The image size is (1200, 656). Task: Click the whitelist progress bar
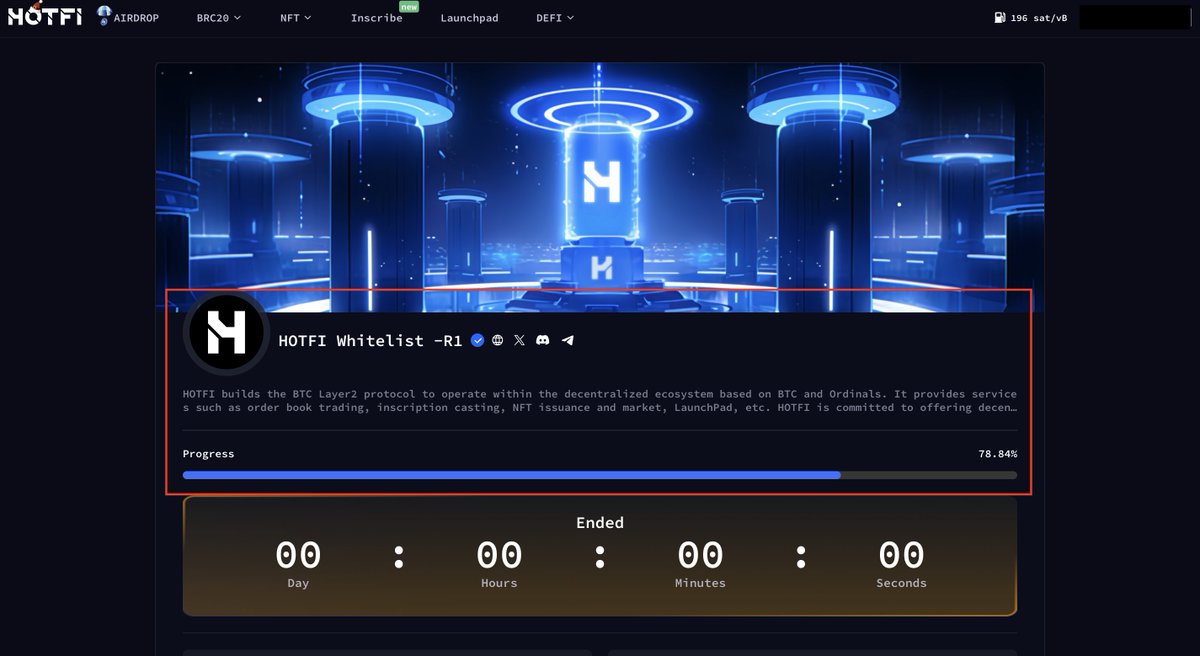[x=600, y=475]
